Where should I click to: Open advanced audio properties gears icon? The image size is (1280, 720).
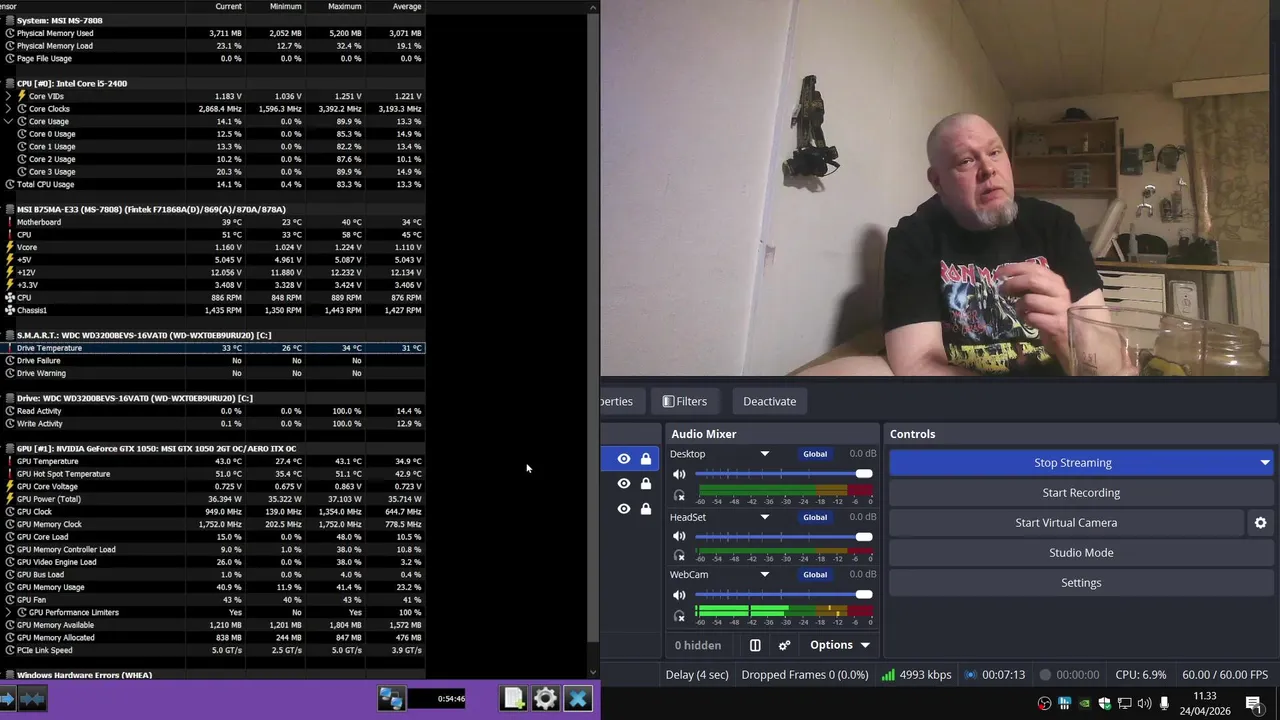pos(785,645)
